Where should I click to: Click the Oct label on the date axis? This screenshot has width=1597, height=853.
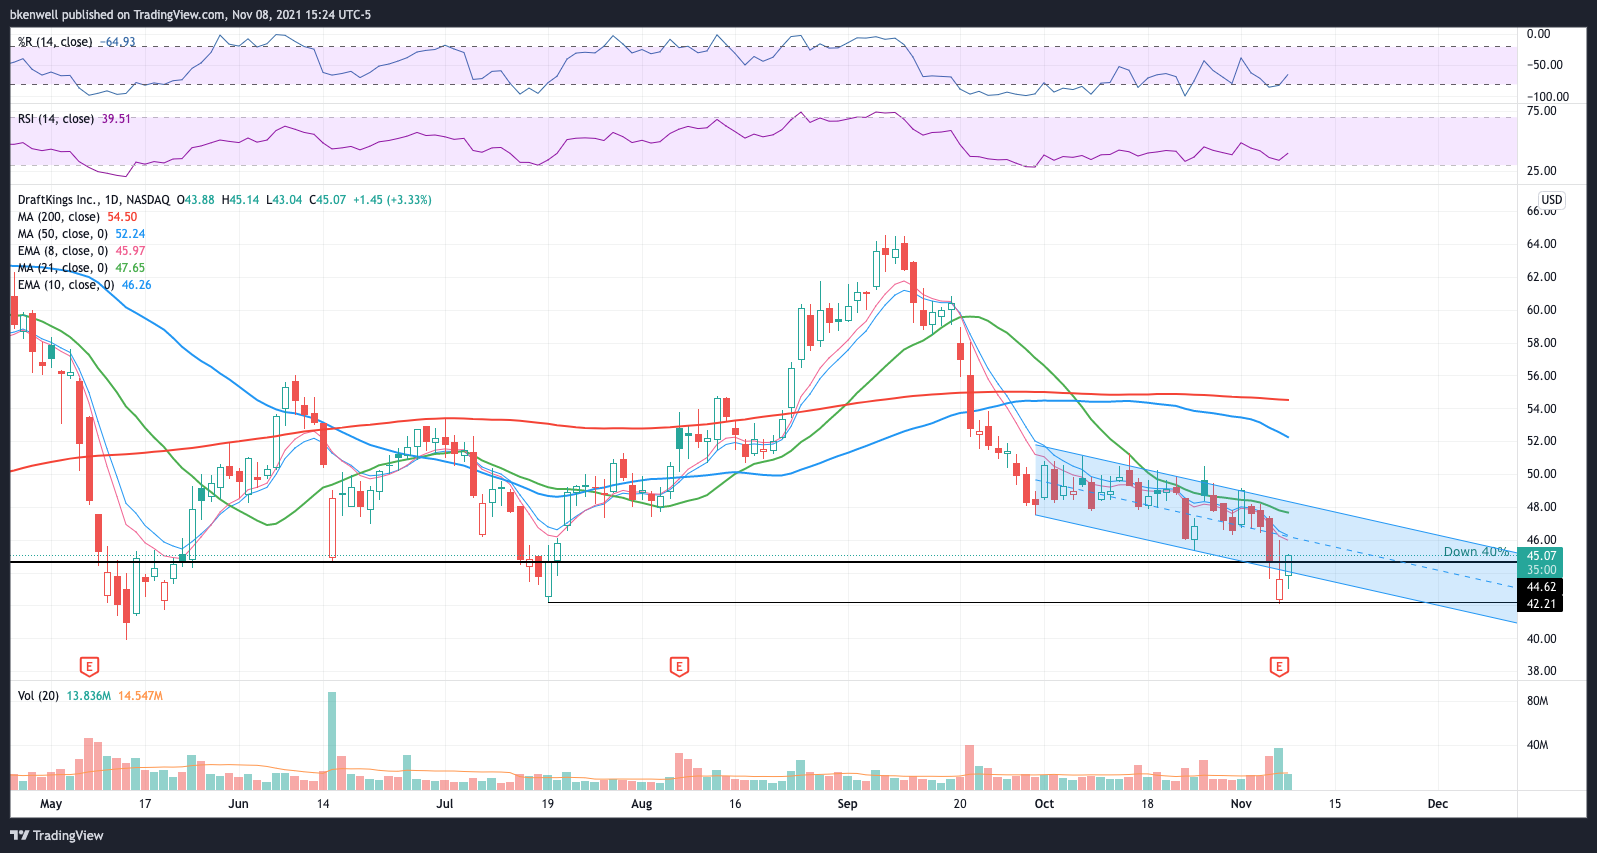pyautogui.click(x=1044, y=804)
